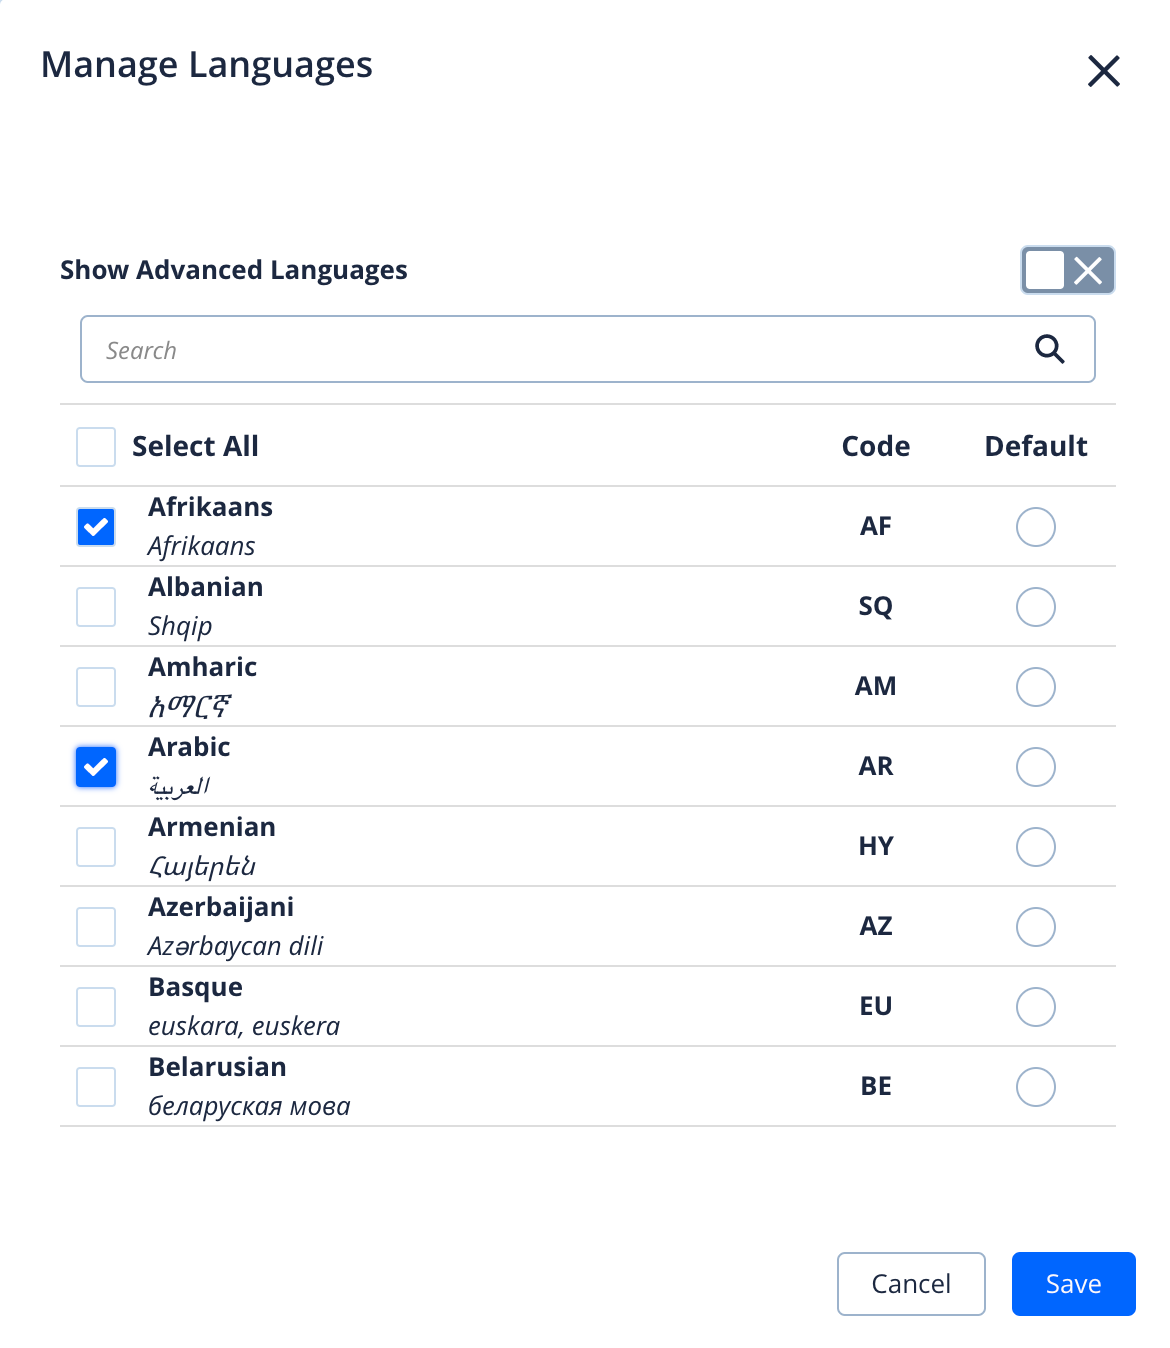Choose Arabic as the default radio
Image resolution: width=1170 pixels, height=1348 pixels.
pyautogui.click(x=1035, y=767)
